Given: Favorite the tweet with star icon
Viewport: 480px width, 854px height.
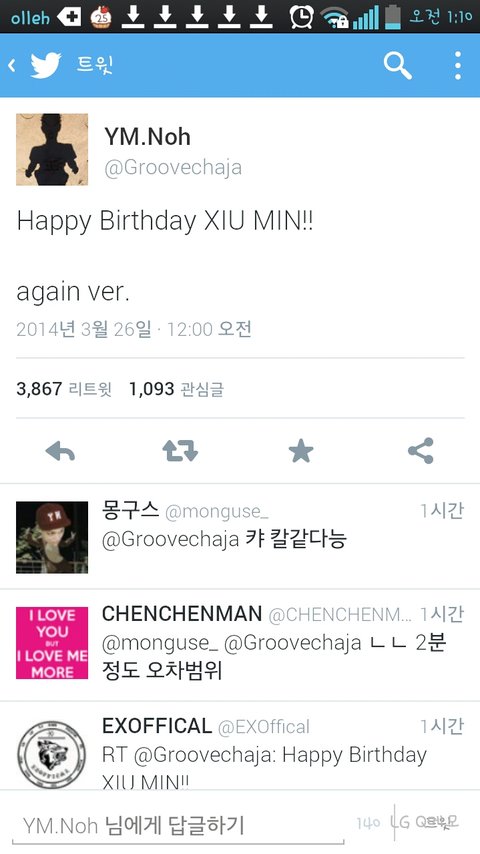Looking at the screenshot, I should coord(301,451).
